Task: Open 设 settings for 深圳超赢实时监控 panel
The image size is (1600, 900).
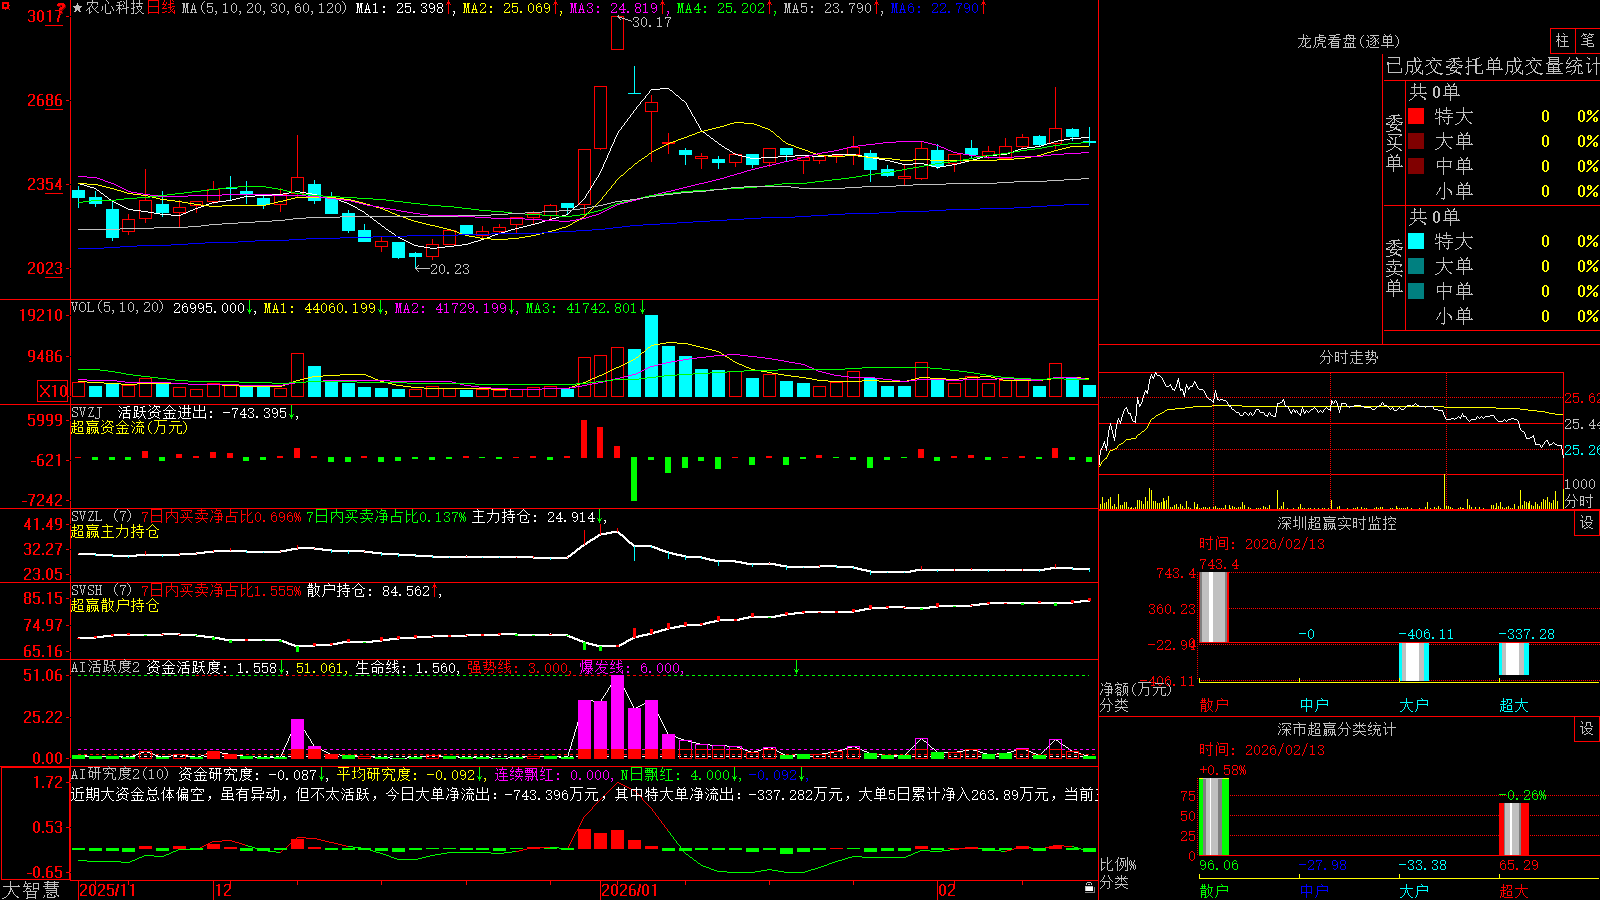Action: 1587,523
